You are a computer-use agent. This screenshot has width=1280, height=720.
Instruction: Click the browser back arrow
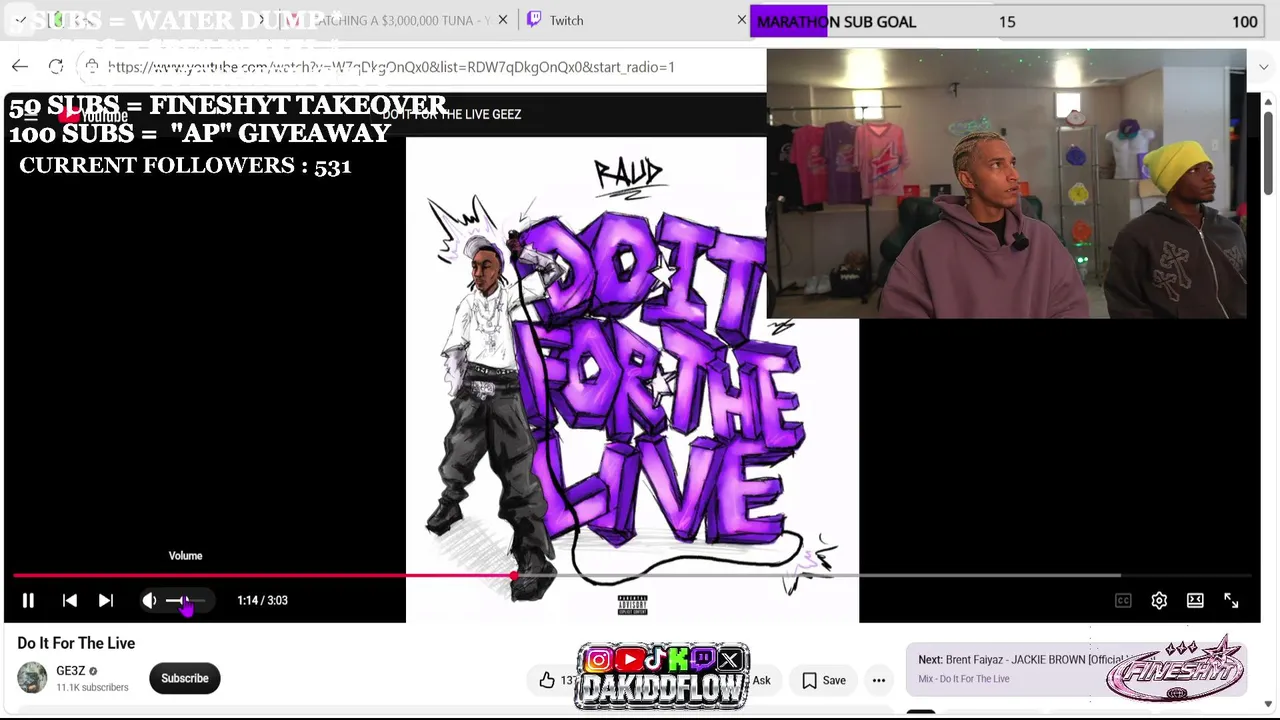pos(20,67)
